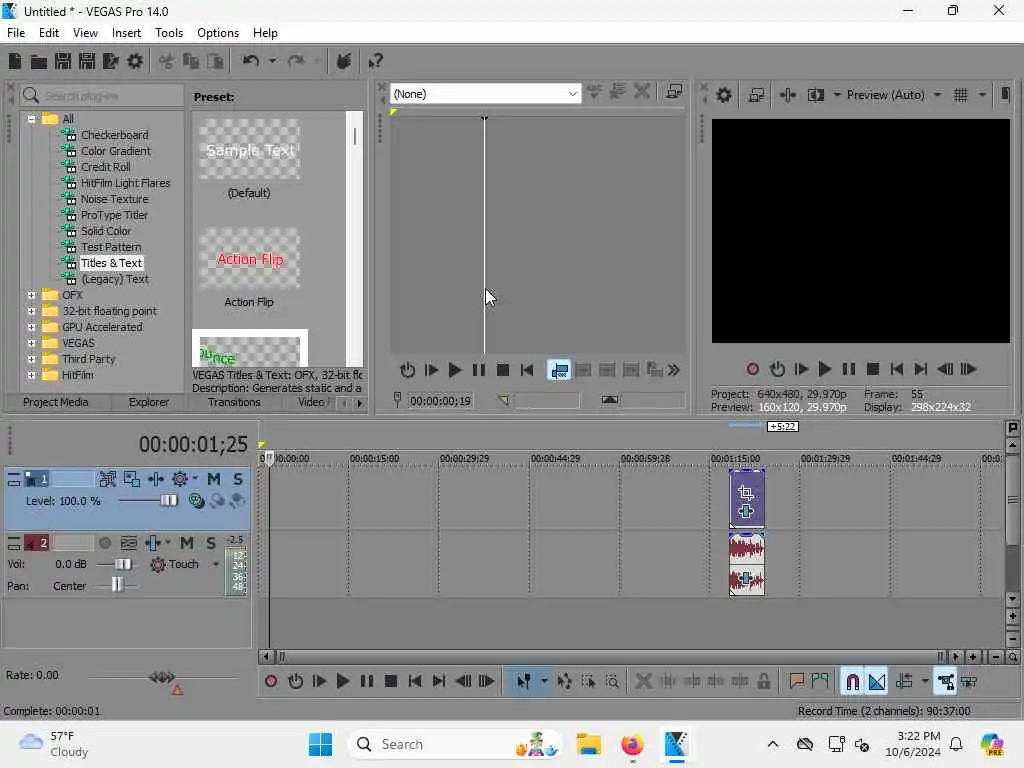Click the Insert Marker icon in timeline toolbar
1024x768 pixels.
point(796,681)
